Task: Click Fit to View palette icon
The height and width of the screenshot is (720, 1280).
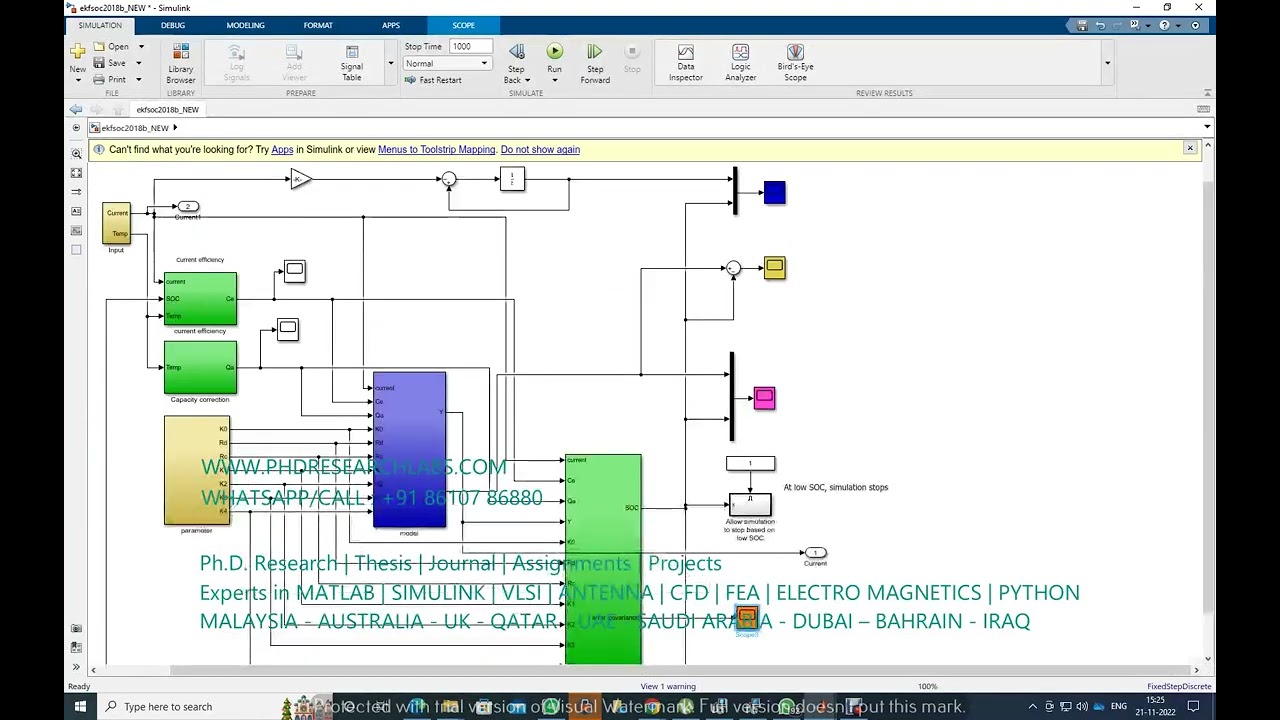Action: pos(76,173)
